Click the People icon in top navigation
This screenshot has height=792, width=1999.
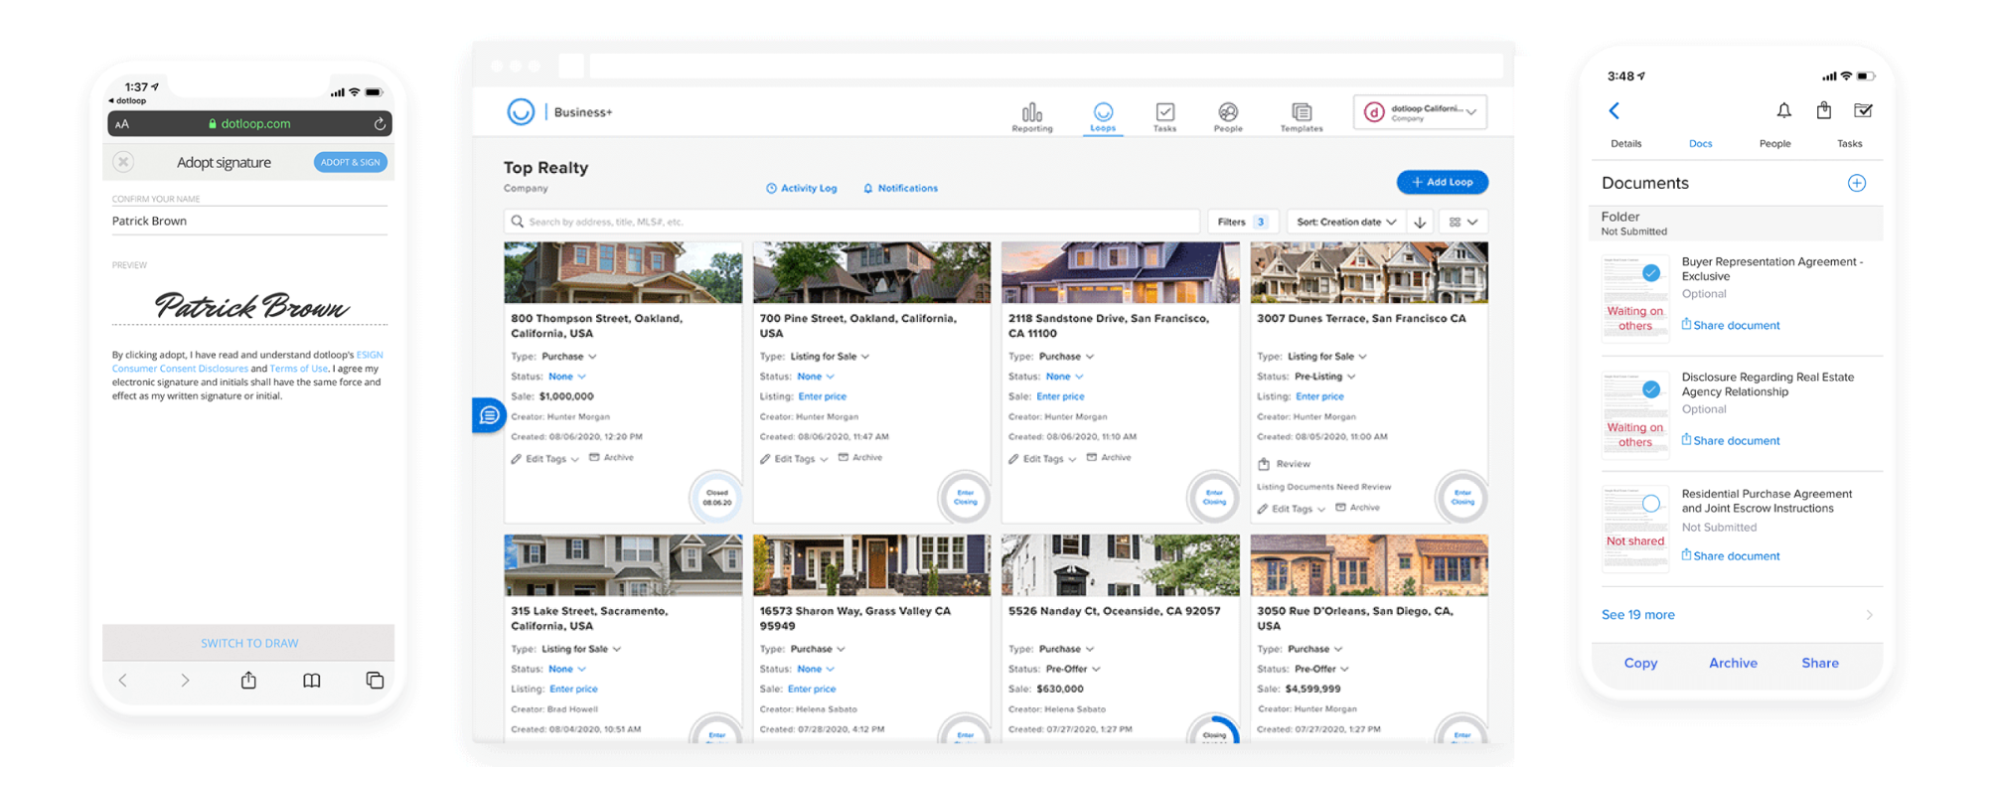1227,115
